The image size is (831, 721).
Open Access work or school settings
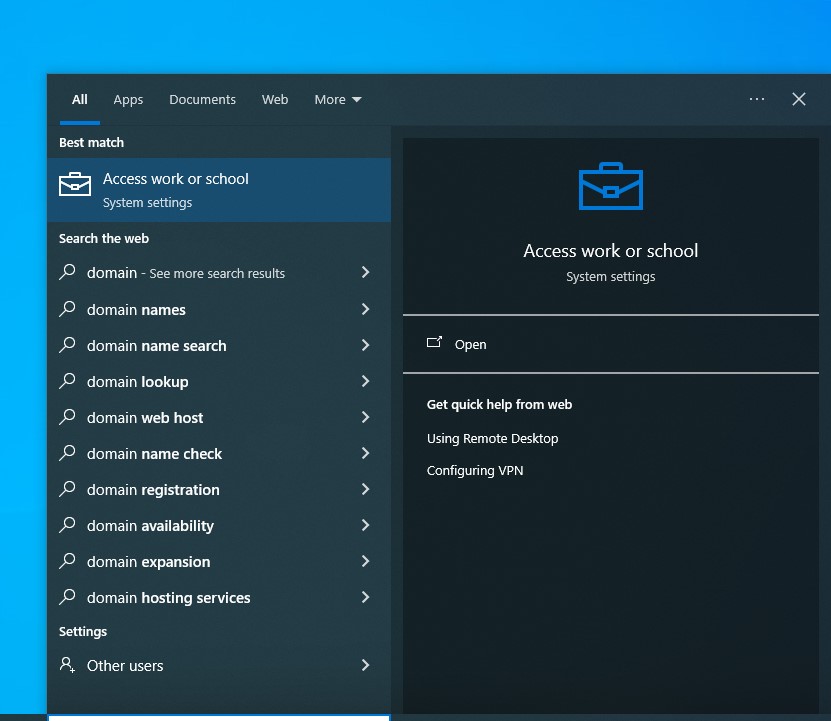pos(176,190)
